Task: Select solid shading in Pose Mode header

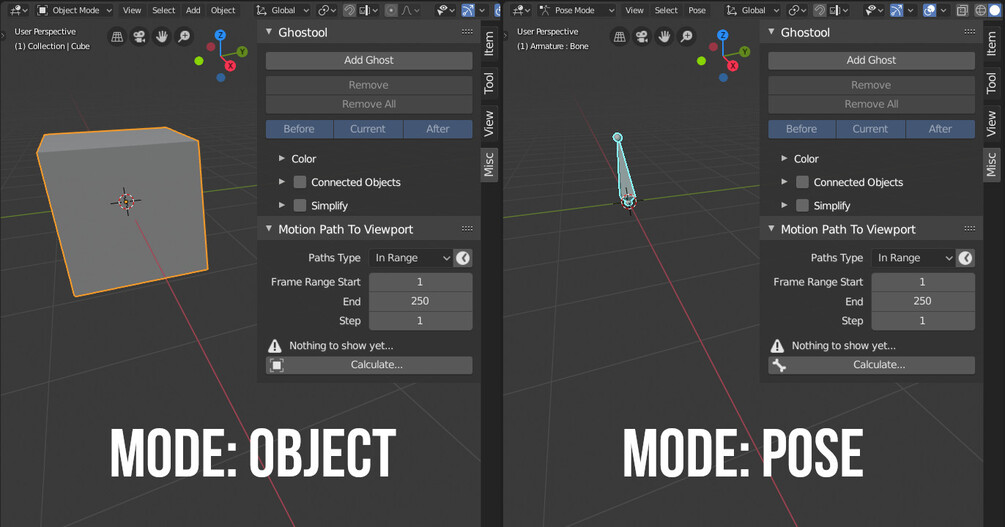Action: click(995, 10)
